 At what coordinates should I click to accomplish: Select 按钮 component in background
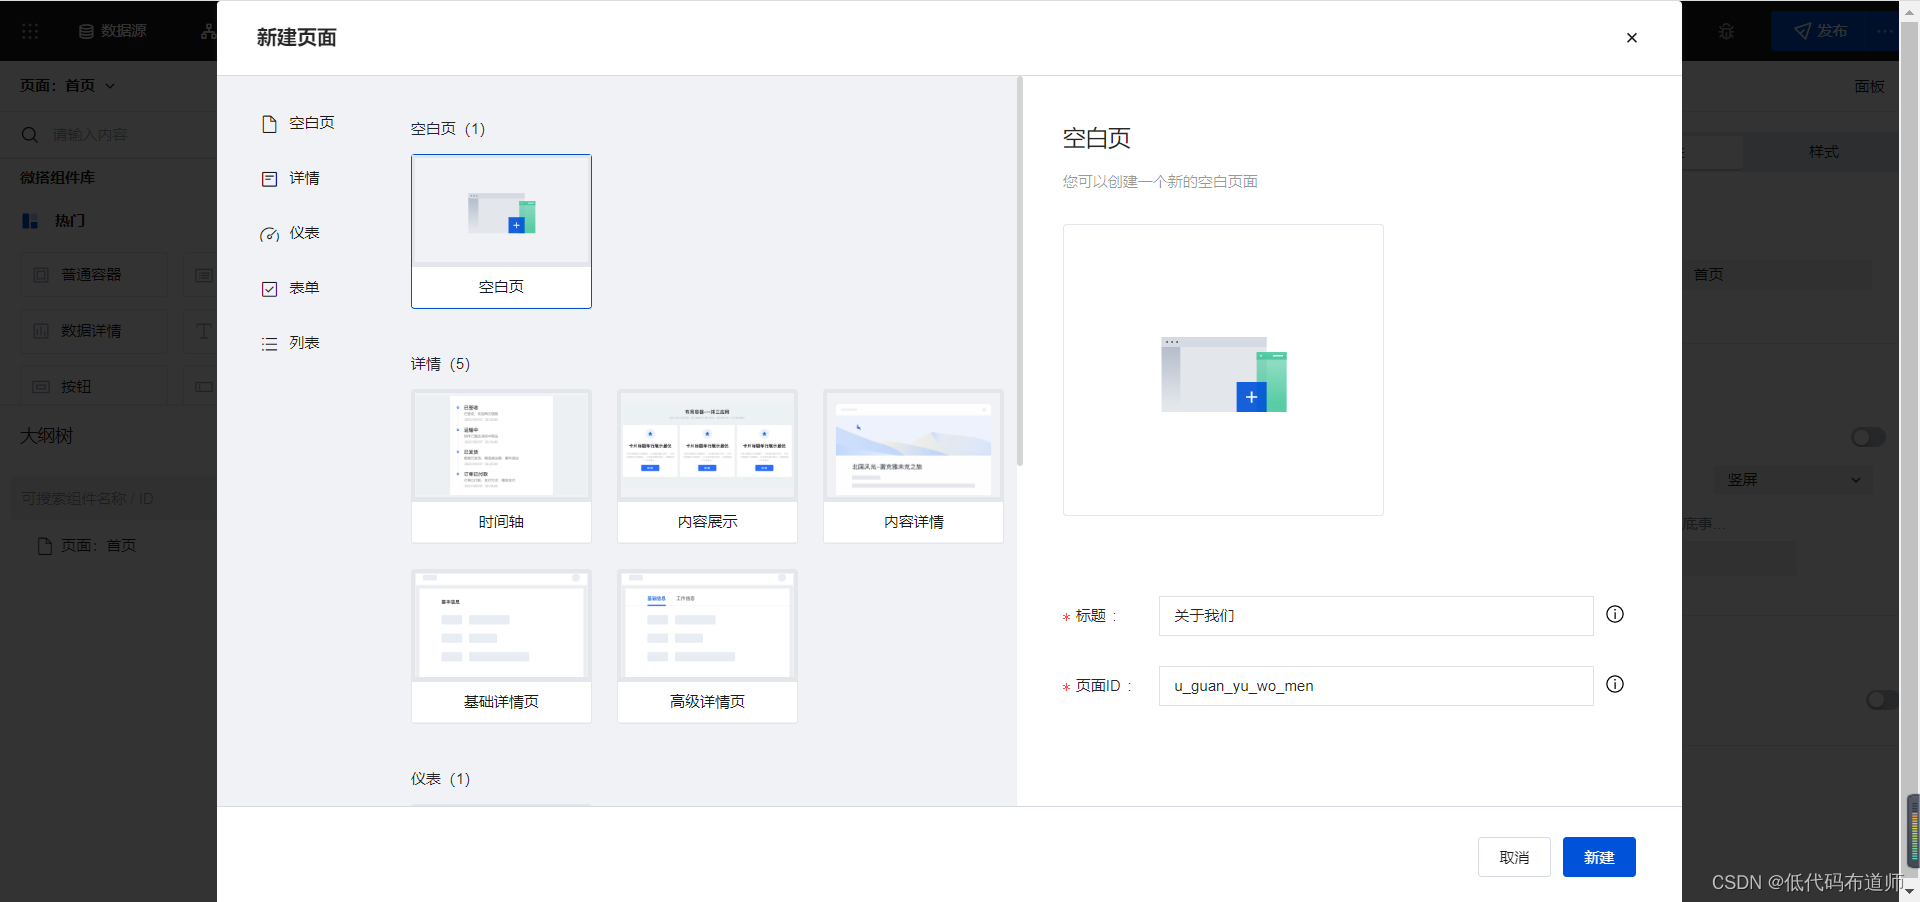pos(94,387)
